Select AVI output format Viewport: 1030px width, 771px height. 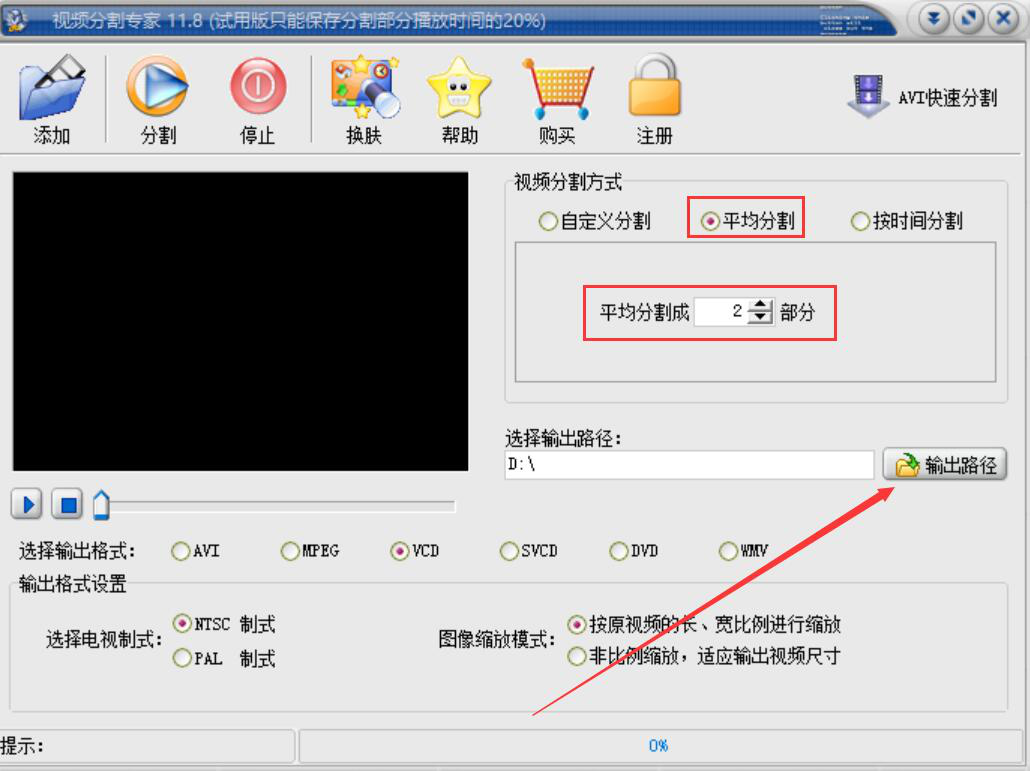[x=195, y=550]
